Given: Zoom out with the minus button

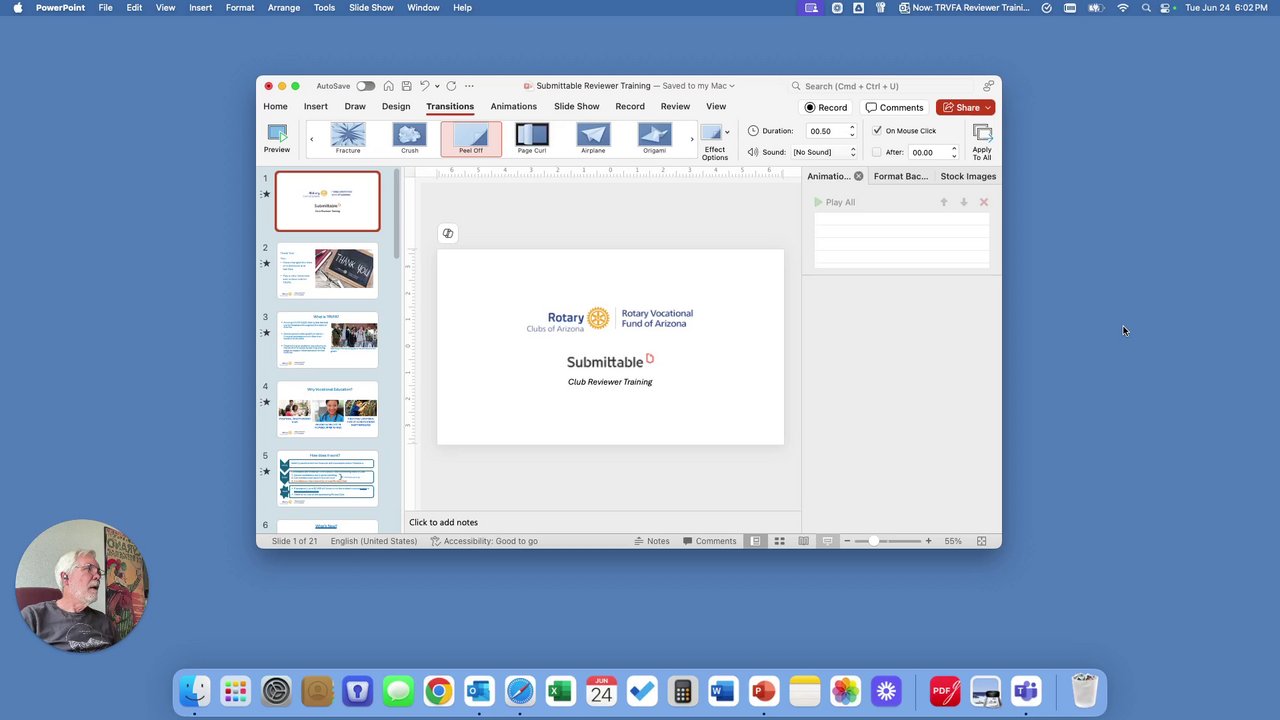Looking at the screenshot, I should click(847, 541).
